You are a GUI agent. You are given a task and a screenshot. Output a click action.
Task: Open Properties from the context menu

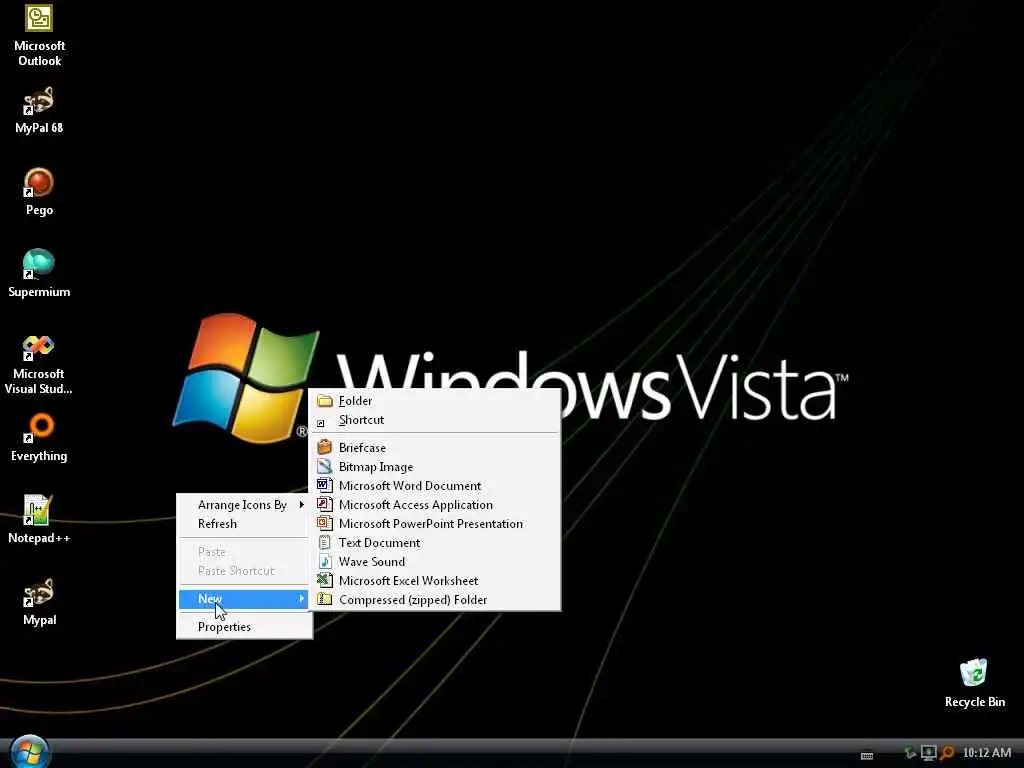click(x=244, y=627)
